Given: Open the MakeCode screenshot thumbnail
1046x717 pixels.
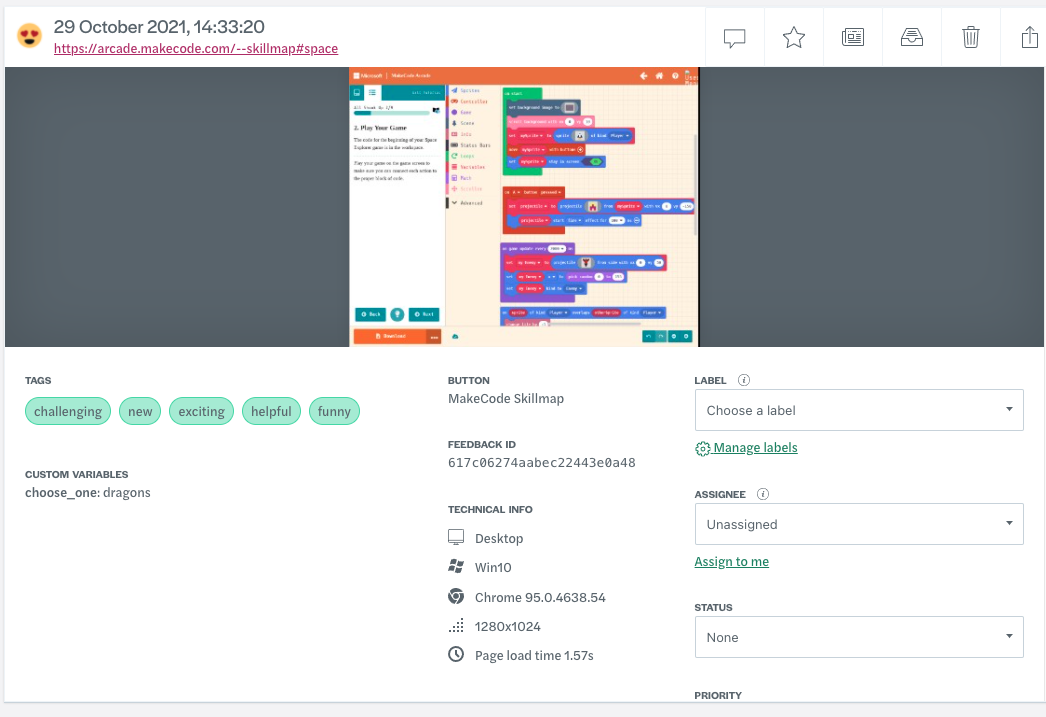Looking at the screenshot, I should pos(524,207).
